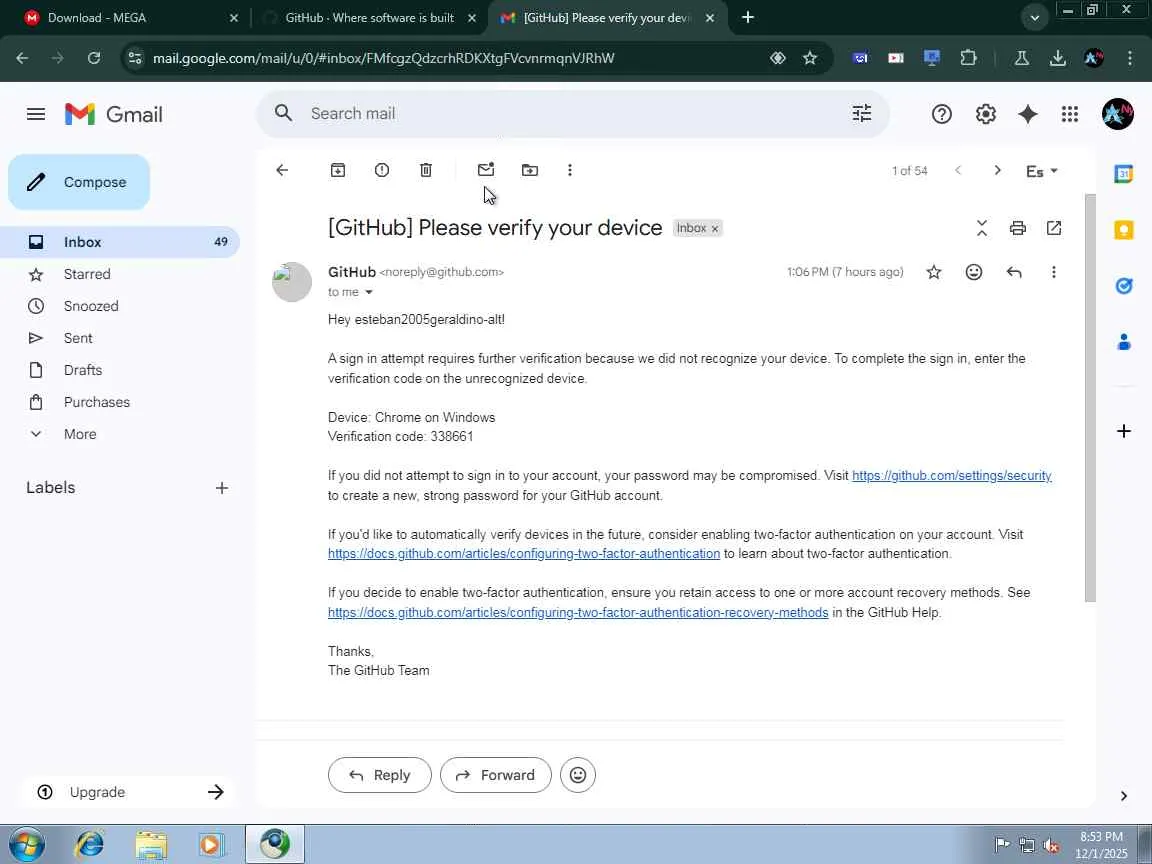Hide the side panel chevron
The height and width of the screenshot is (864, 1152).
(1123, 796)
